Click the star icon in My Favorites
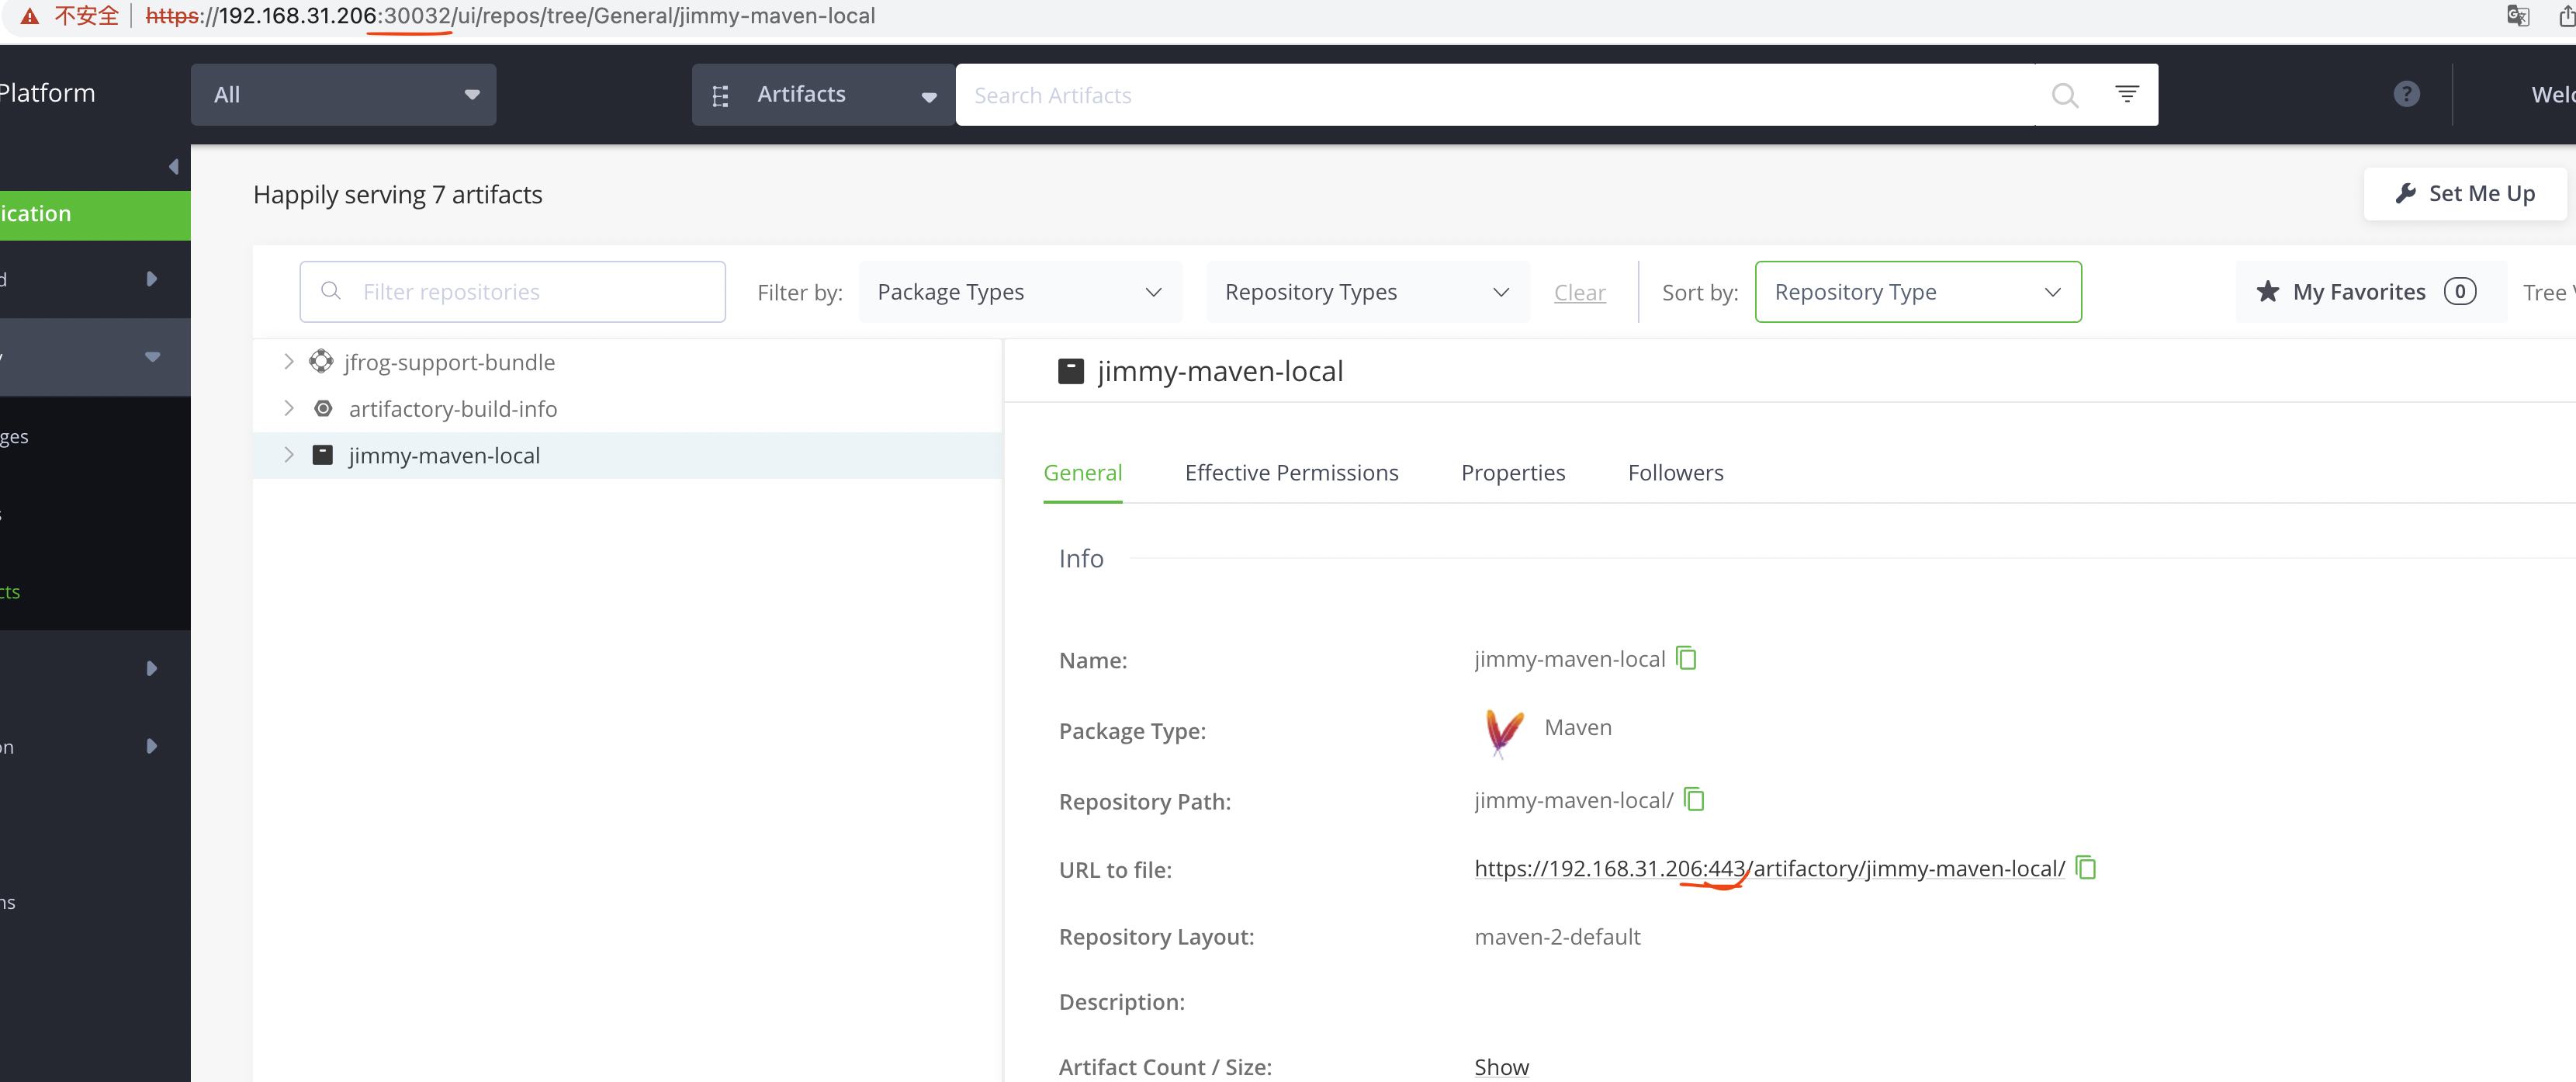The image size is (2576, 1082). [2268, 291]
